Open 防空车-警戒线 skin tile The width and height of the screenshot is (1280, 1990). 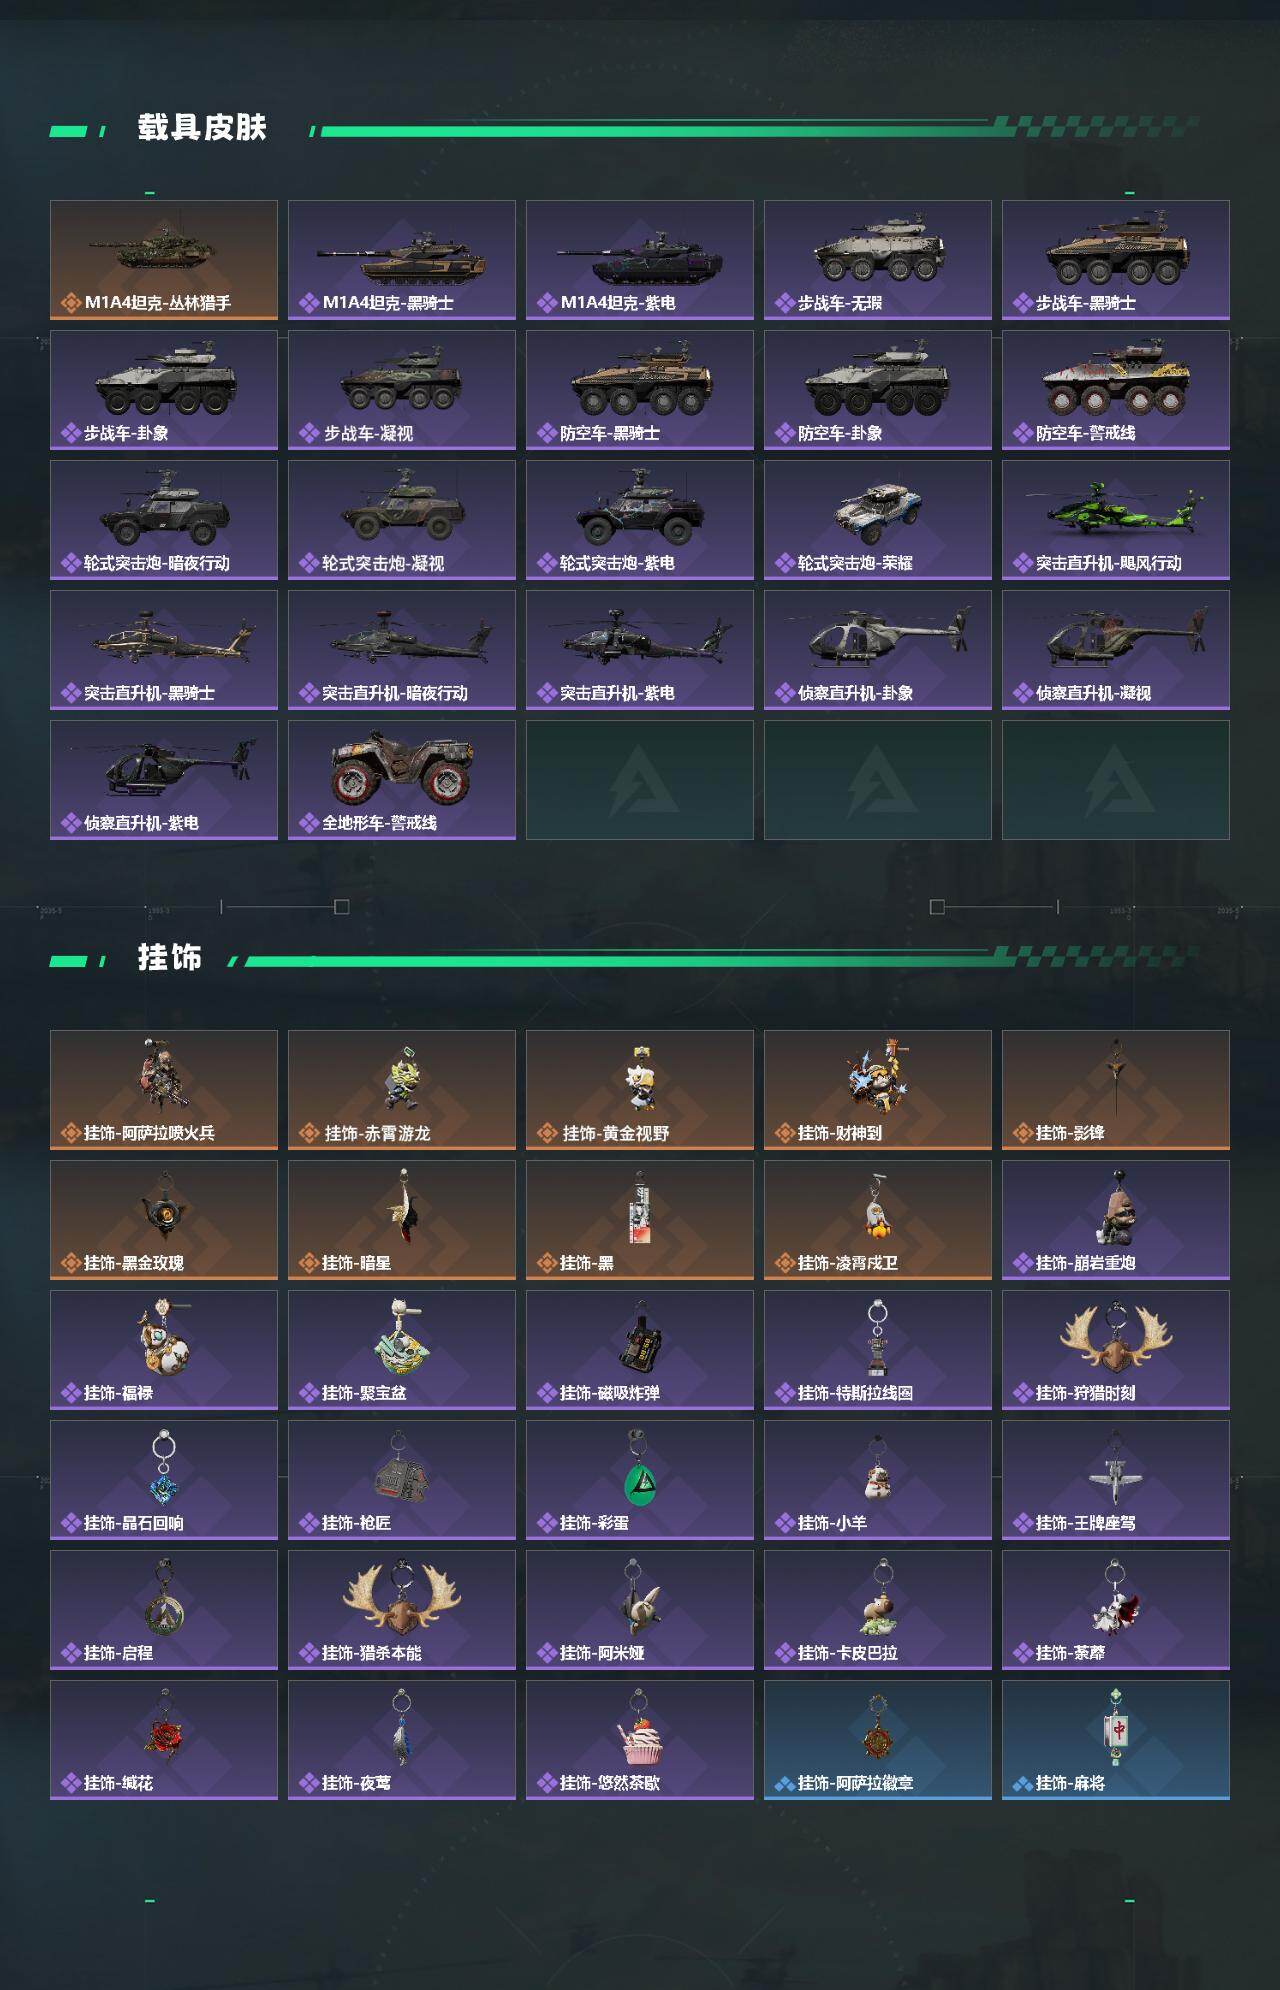point(1116,390)
